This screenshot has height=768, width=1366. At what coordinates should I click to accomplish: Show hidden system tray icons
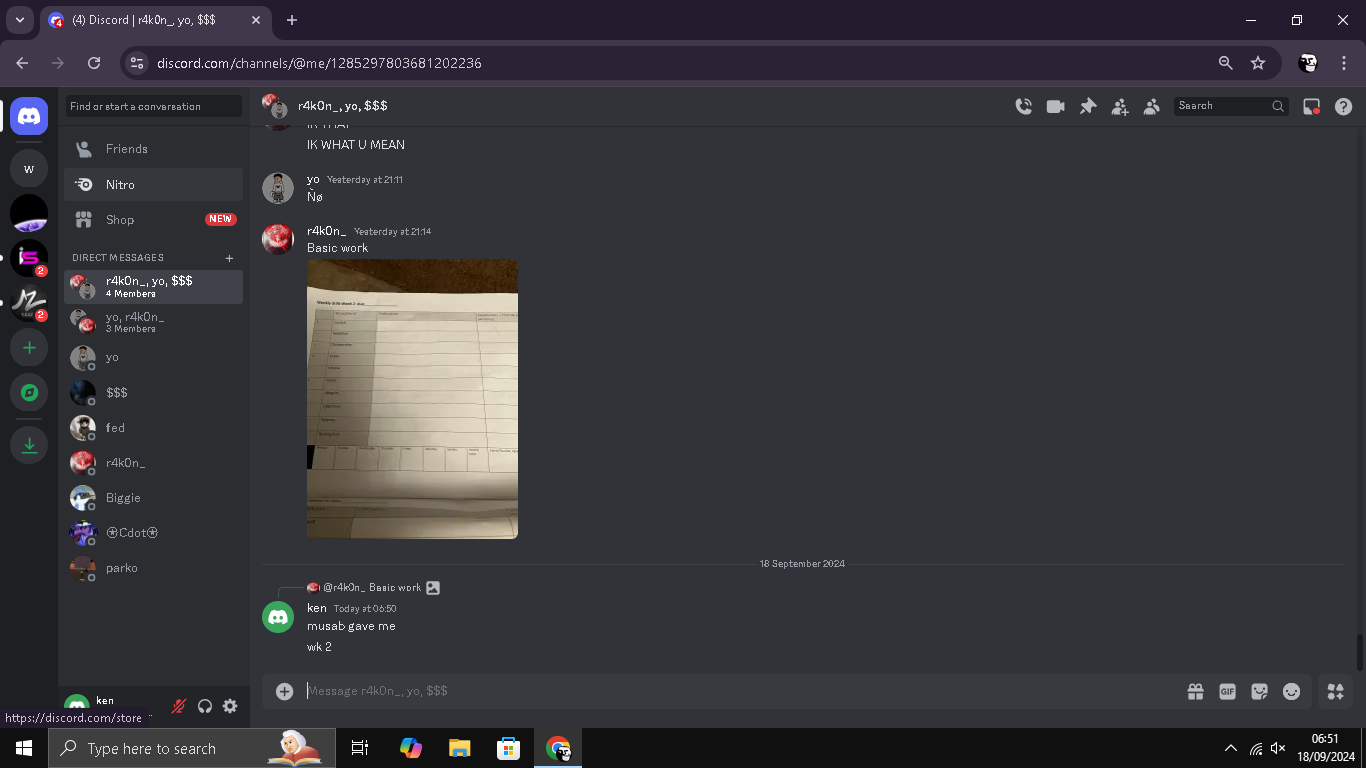[1230, 748]
